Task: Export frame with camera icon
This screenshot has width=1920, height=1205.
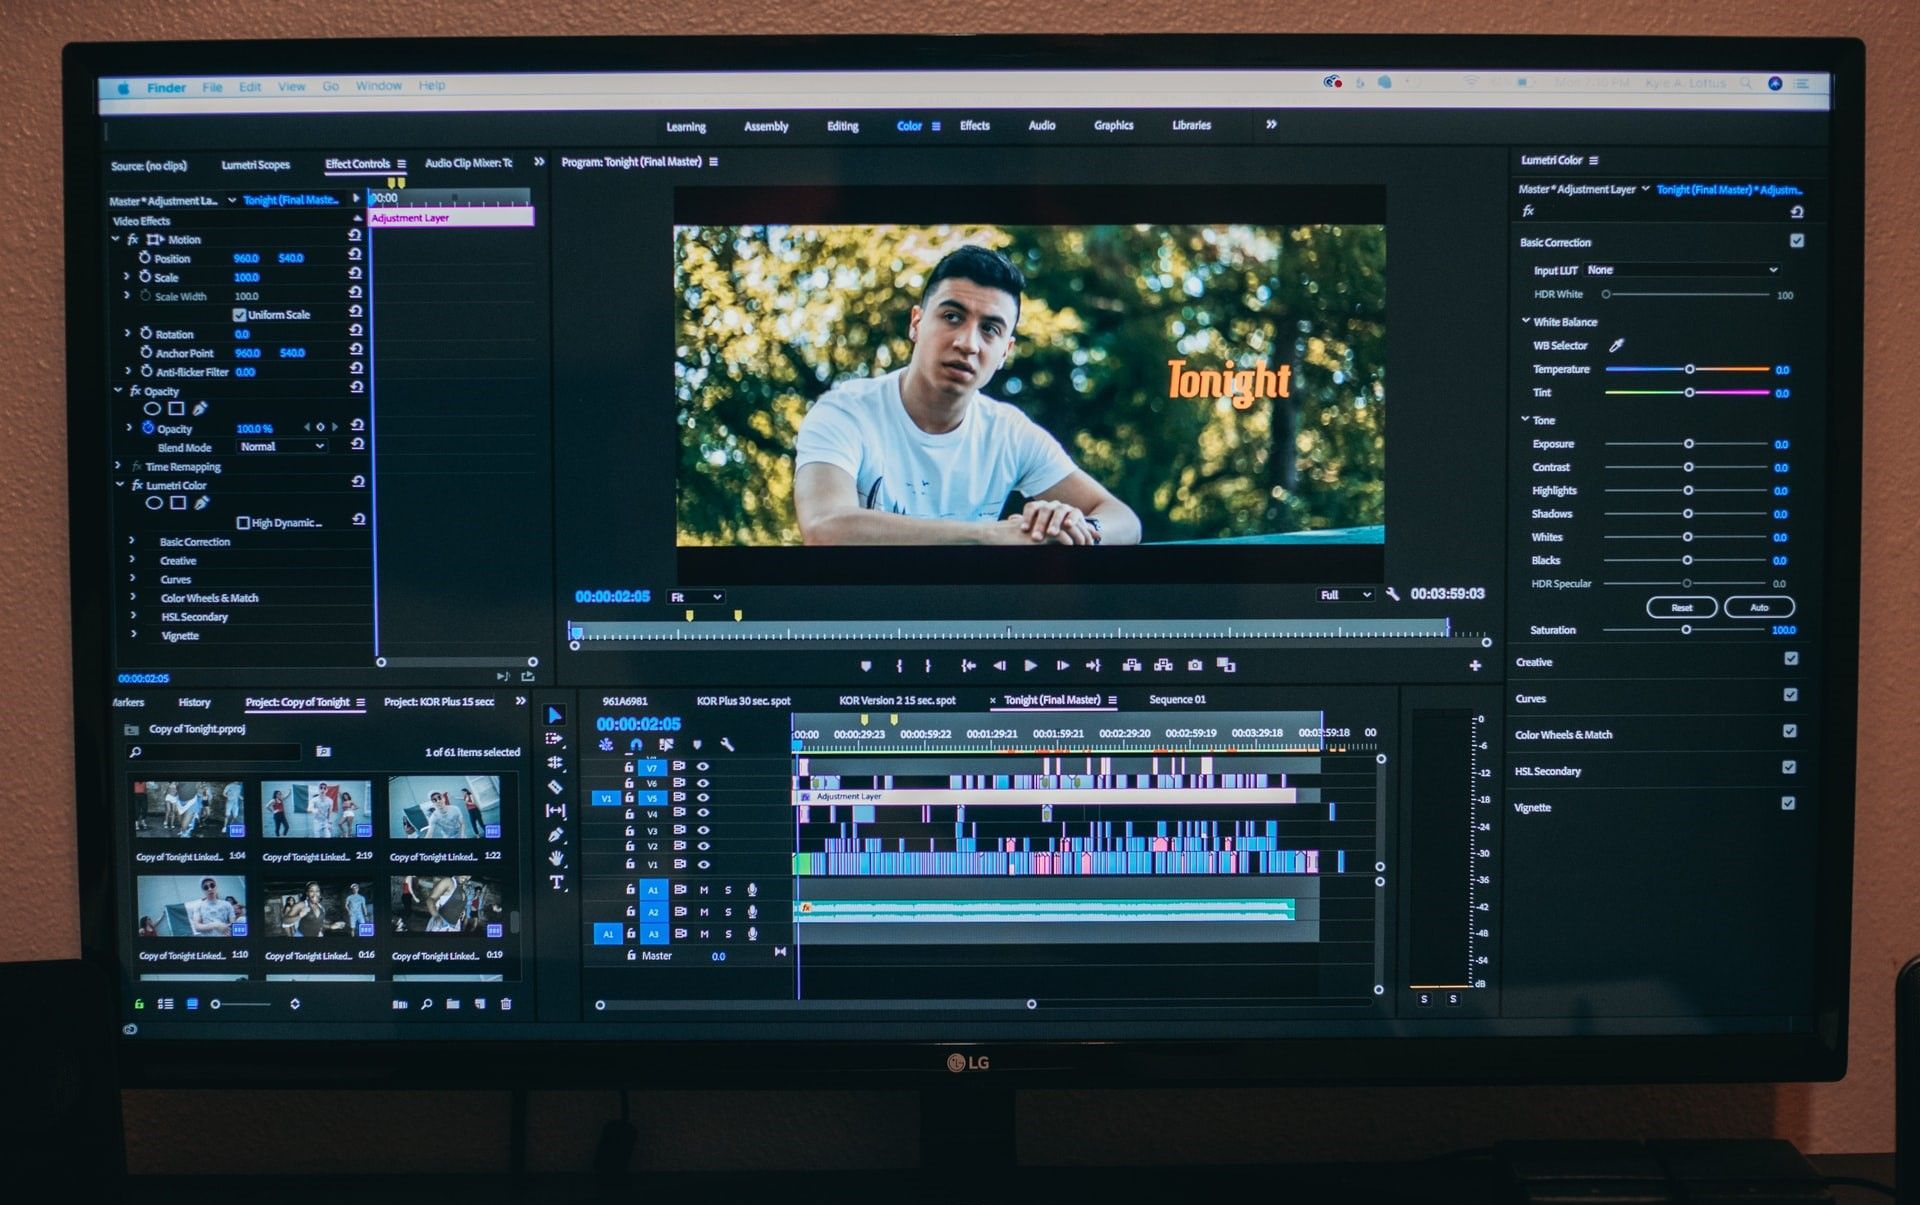Action: click(x=1195, y=665)
